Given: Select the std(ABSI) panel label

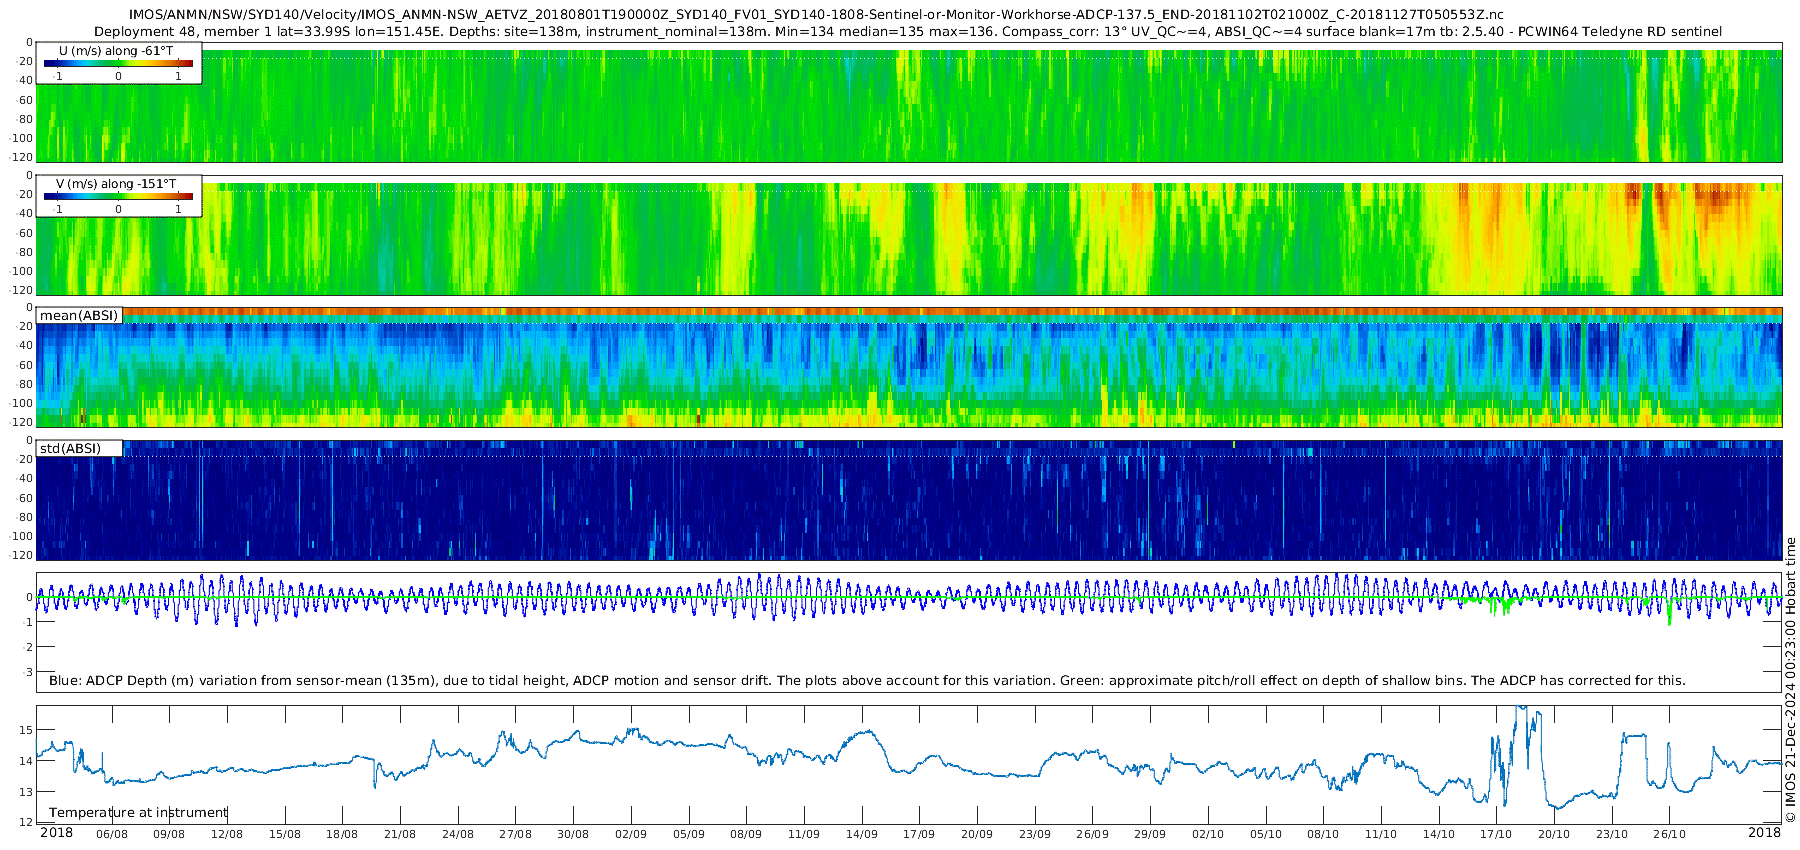Looking at the screenshot, I should click(70, 449).
